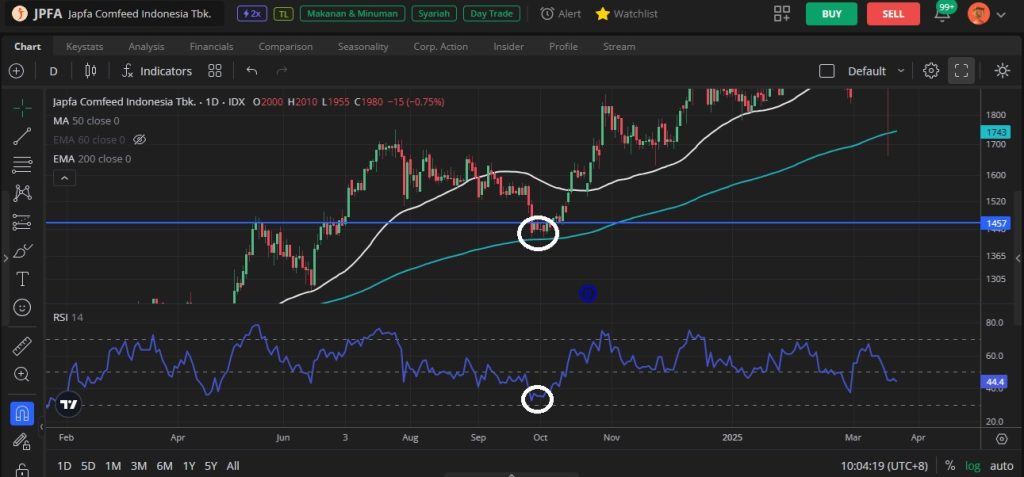Activate the zoom in tool
The image size is (1024, 477).
pos(22,374)
